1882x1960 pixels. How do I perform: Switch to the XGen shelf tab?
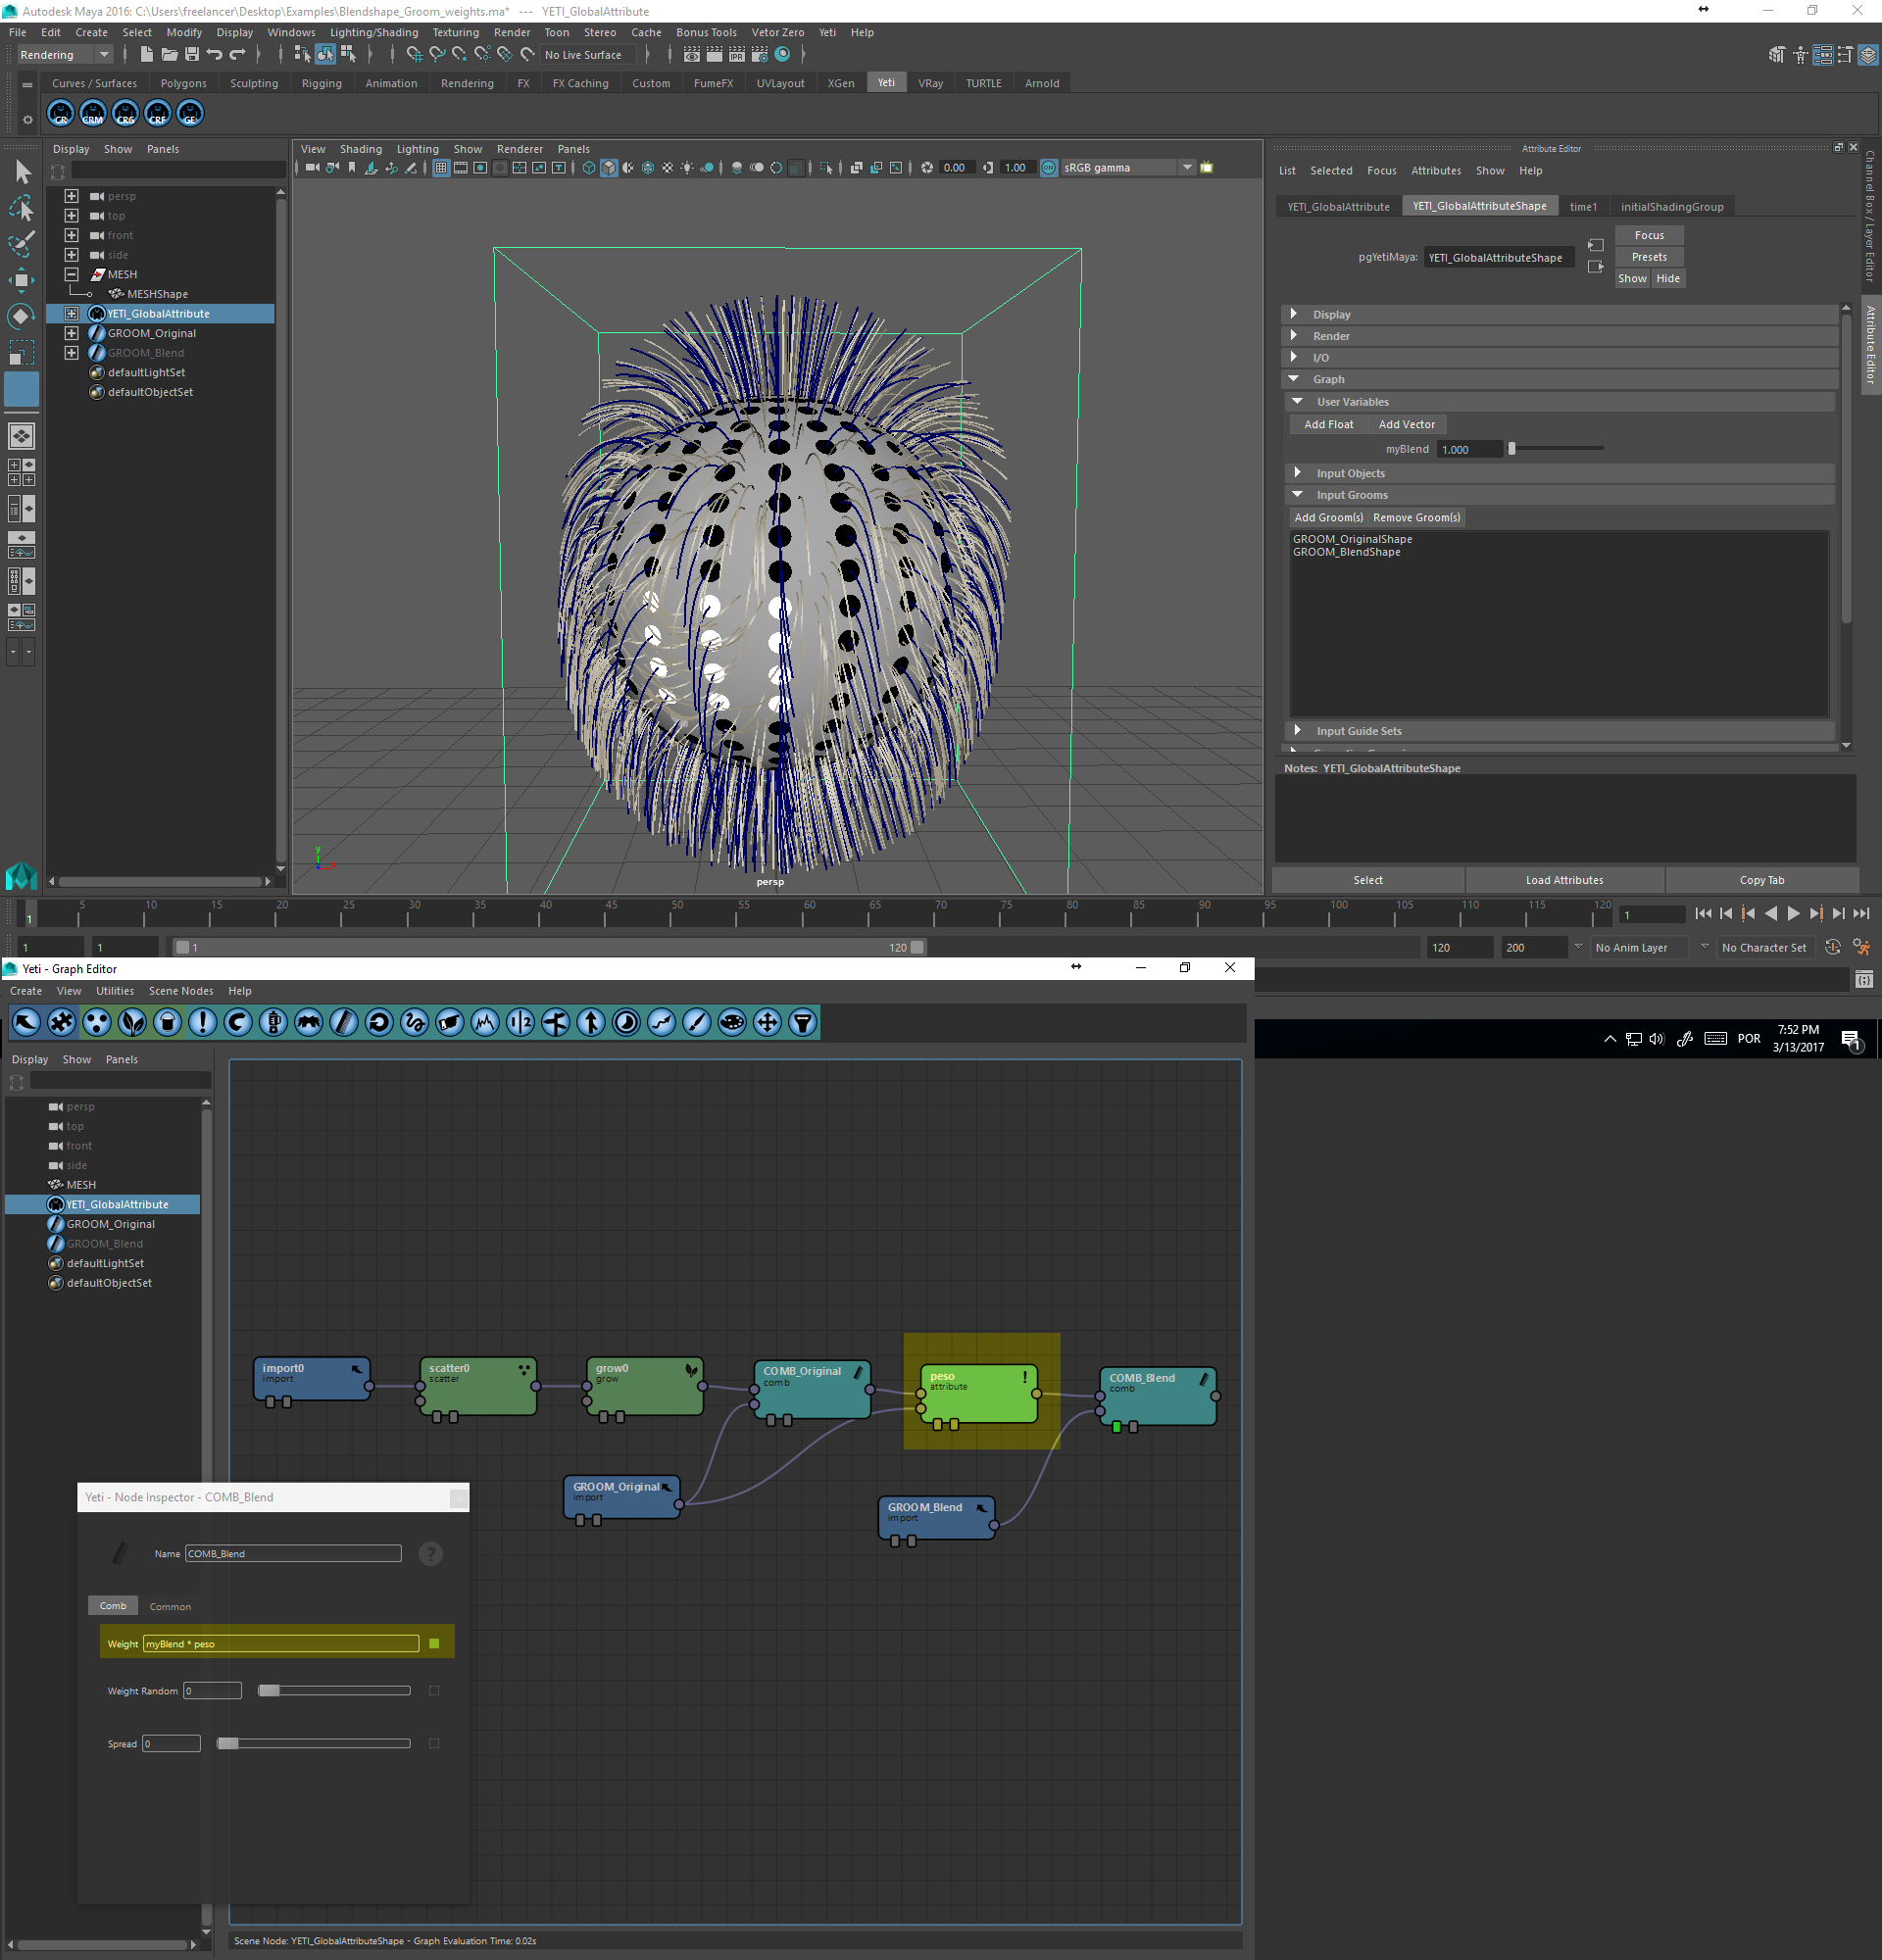(x=840, y=83)
